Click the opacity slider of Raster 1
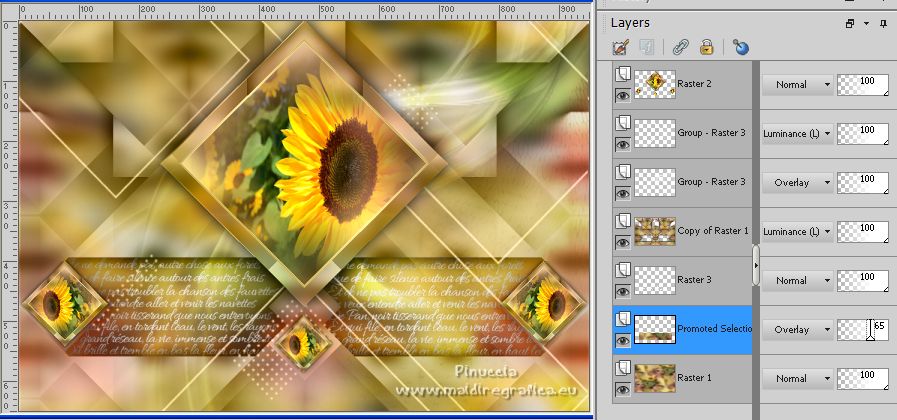Viewport: 897px width, 420px height. [x=863, y=379]
